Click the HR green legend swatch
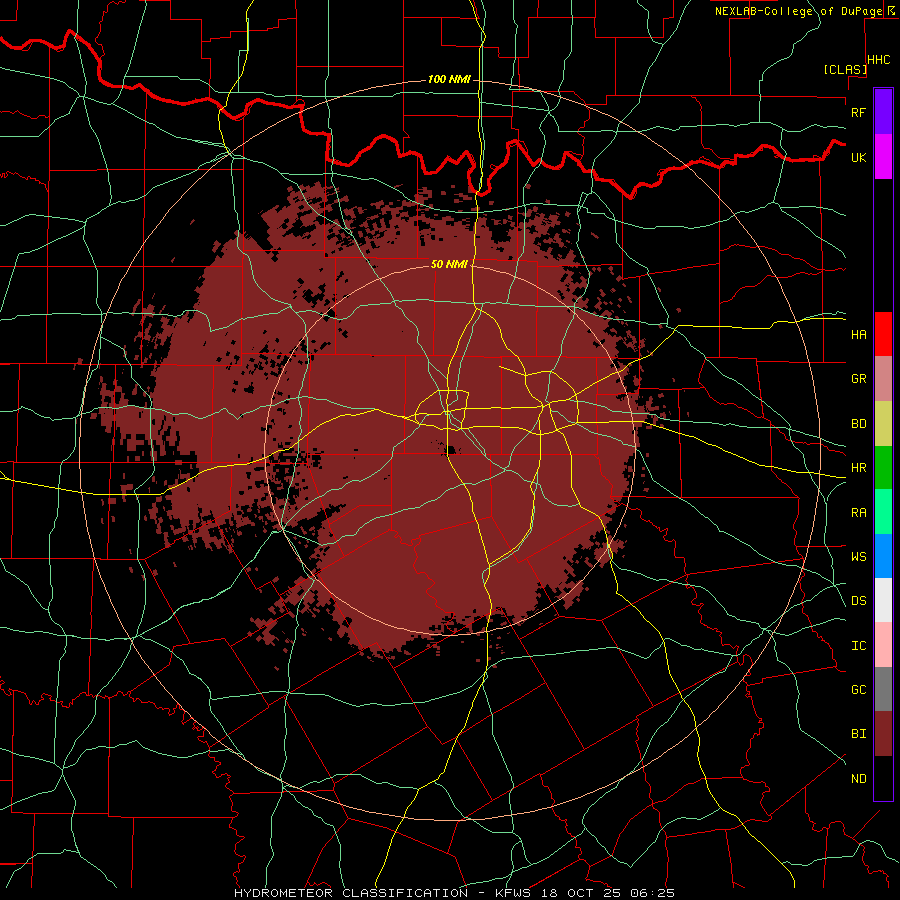The height and width of the screenshot is (900, 900). click(883, 467)
